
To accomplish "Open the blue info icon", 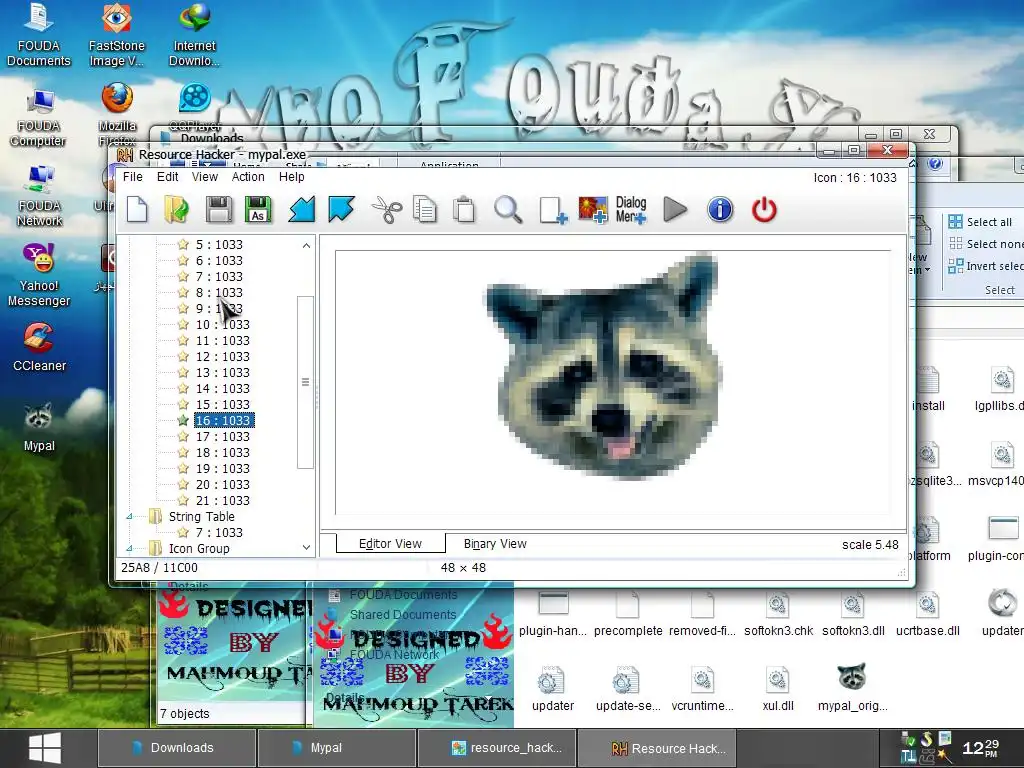I will (x=720, y=210).
